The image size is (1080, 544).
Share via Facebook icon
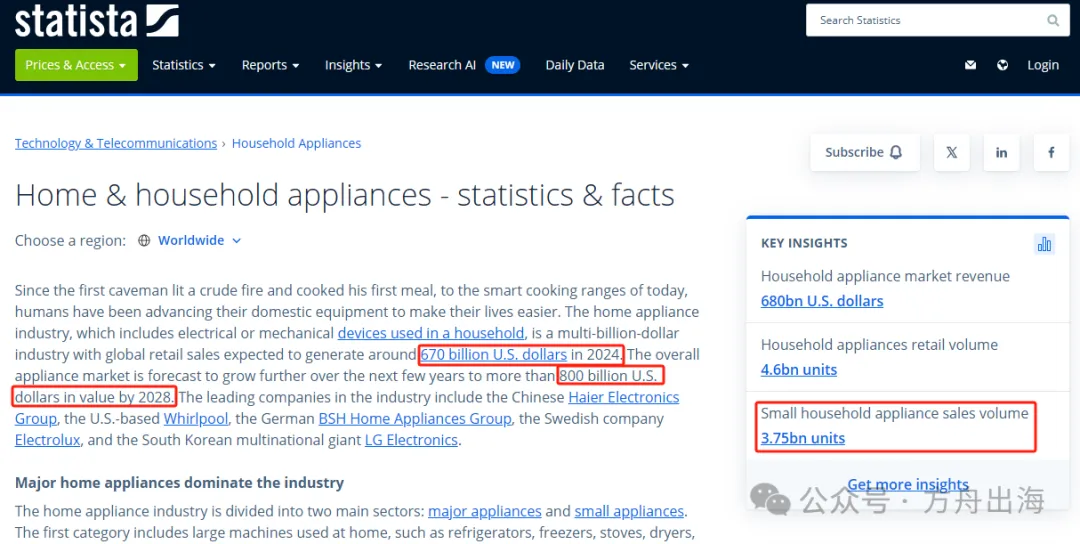(1051, 152)
